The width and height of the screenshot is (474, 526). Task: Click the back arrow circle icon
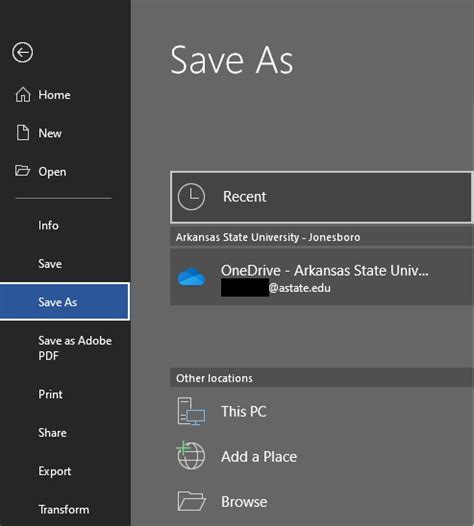click(x=22, y=52)
